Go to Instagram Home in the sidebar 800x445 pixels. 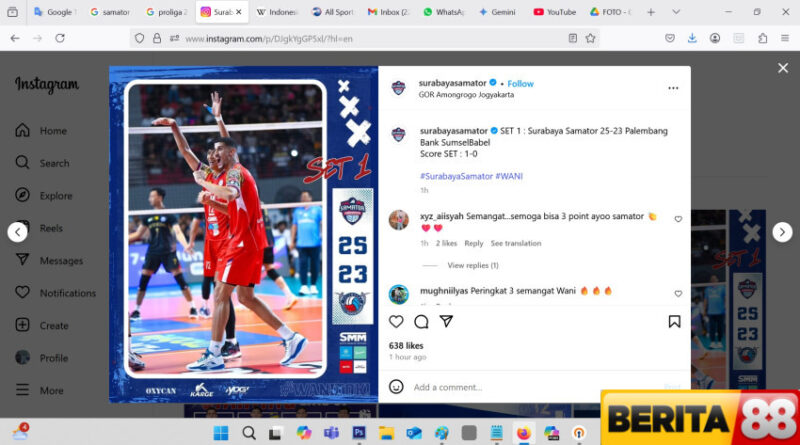(41, 131)
